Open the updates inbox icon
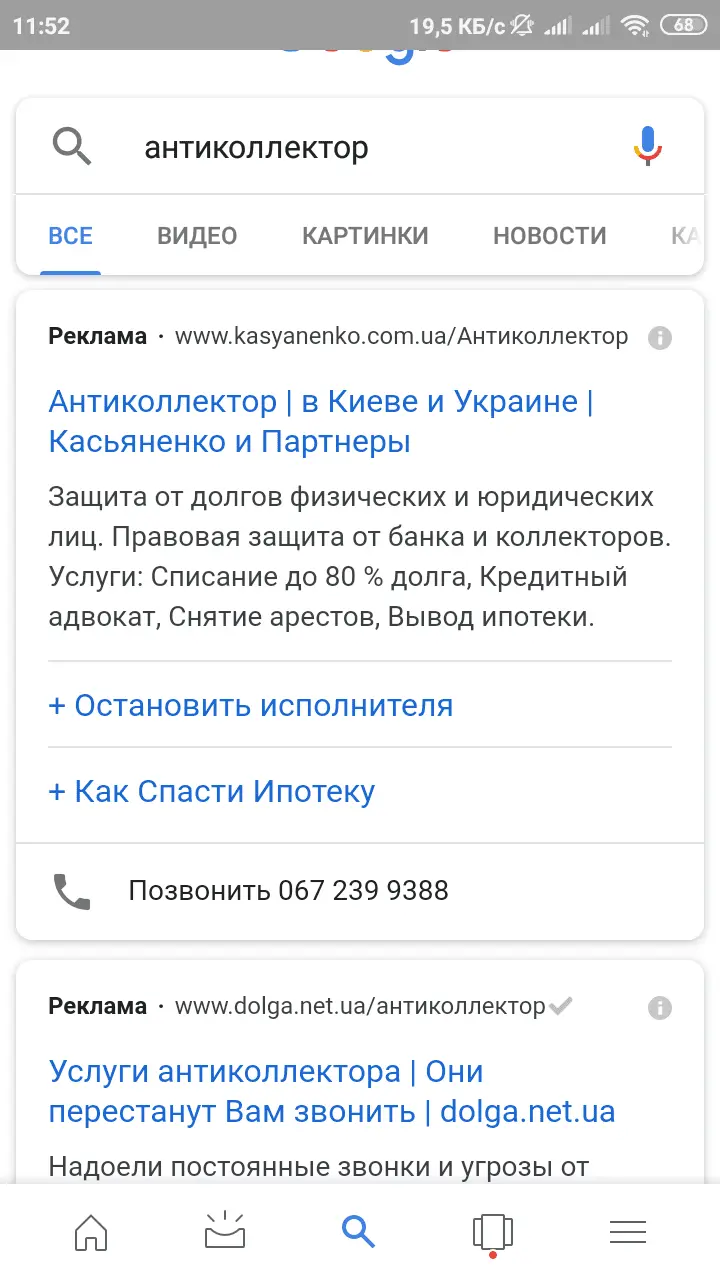Screen dimensions: 720x1280 225,1232
